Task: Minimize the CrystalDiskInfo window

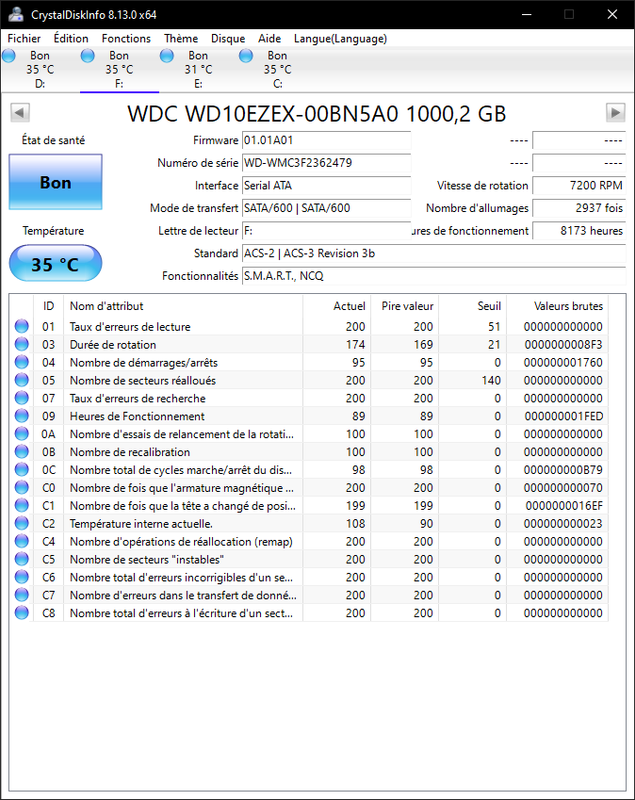Action: [527, 14]
